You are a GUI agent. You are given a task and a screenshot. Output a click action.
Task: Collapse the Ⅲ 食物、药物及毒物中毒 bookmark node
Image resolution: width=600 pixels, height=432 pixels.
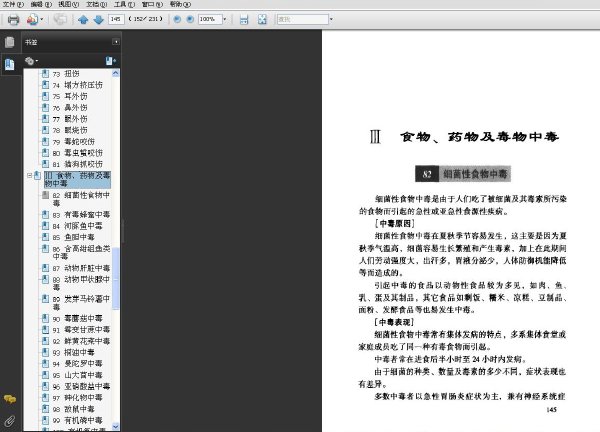click(x=29, y=176)
